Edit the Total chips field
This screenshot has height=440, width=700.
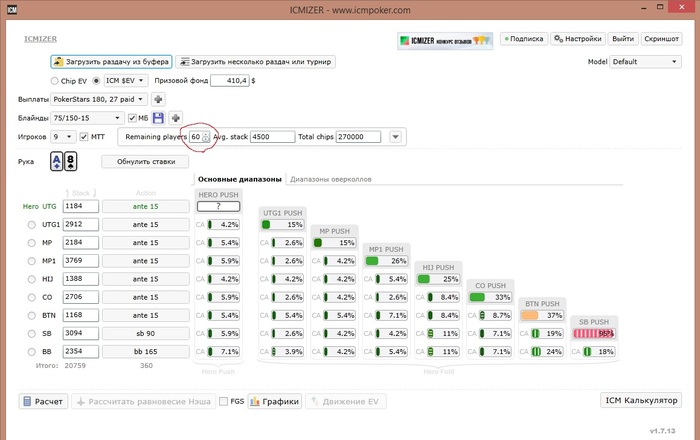358,137
